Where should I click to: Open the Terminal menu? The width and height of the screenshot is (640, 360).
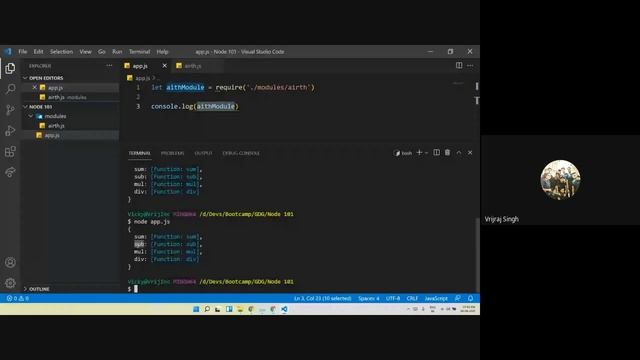coord(140,52)
